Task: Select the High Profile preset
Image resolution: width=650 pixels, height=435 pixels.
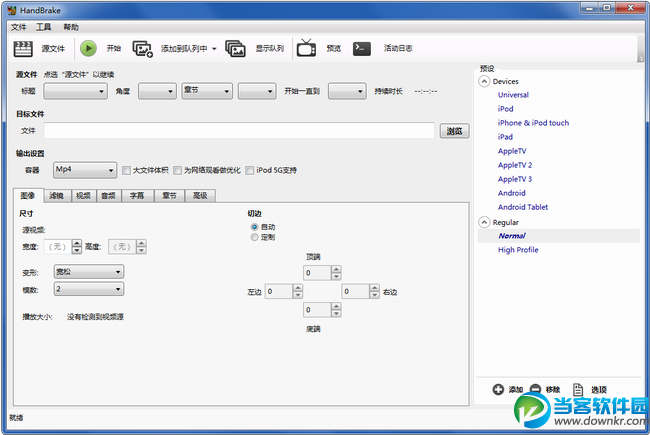Action: click(x=518, y=250)
